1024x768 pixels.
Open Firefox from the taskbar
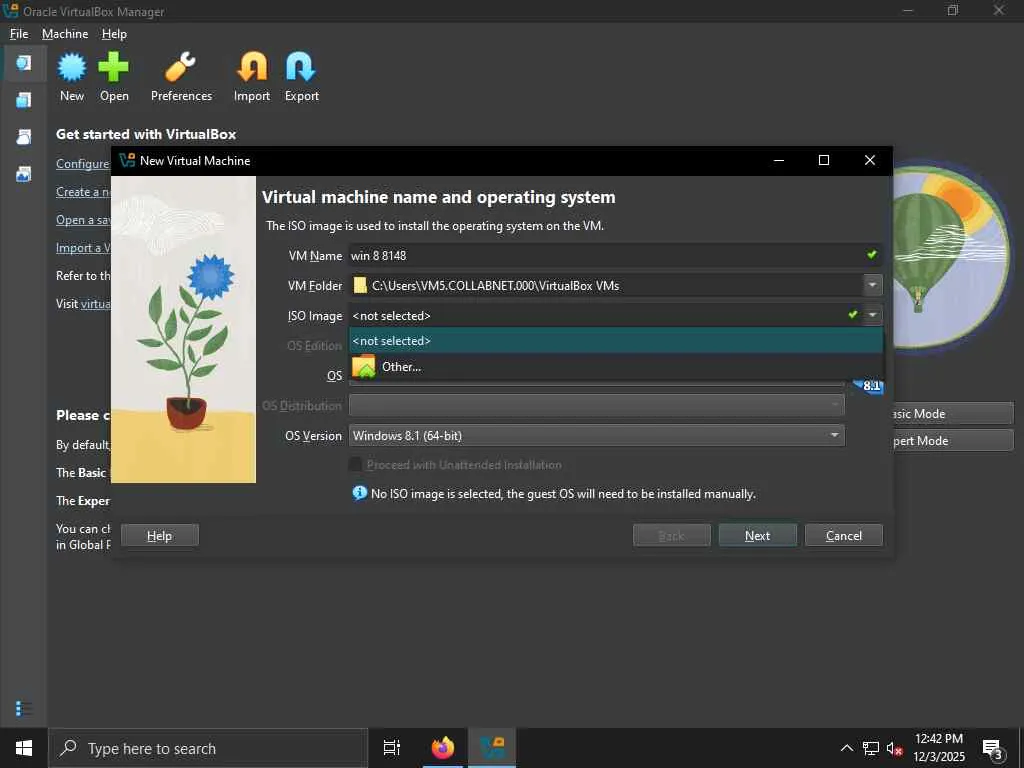443,748
